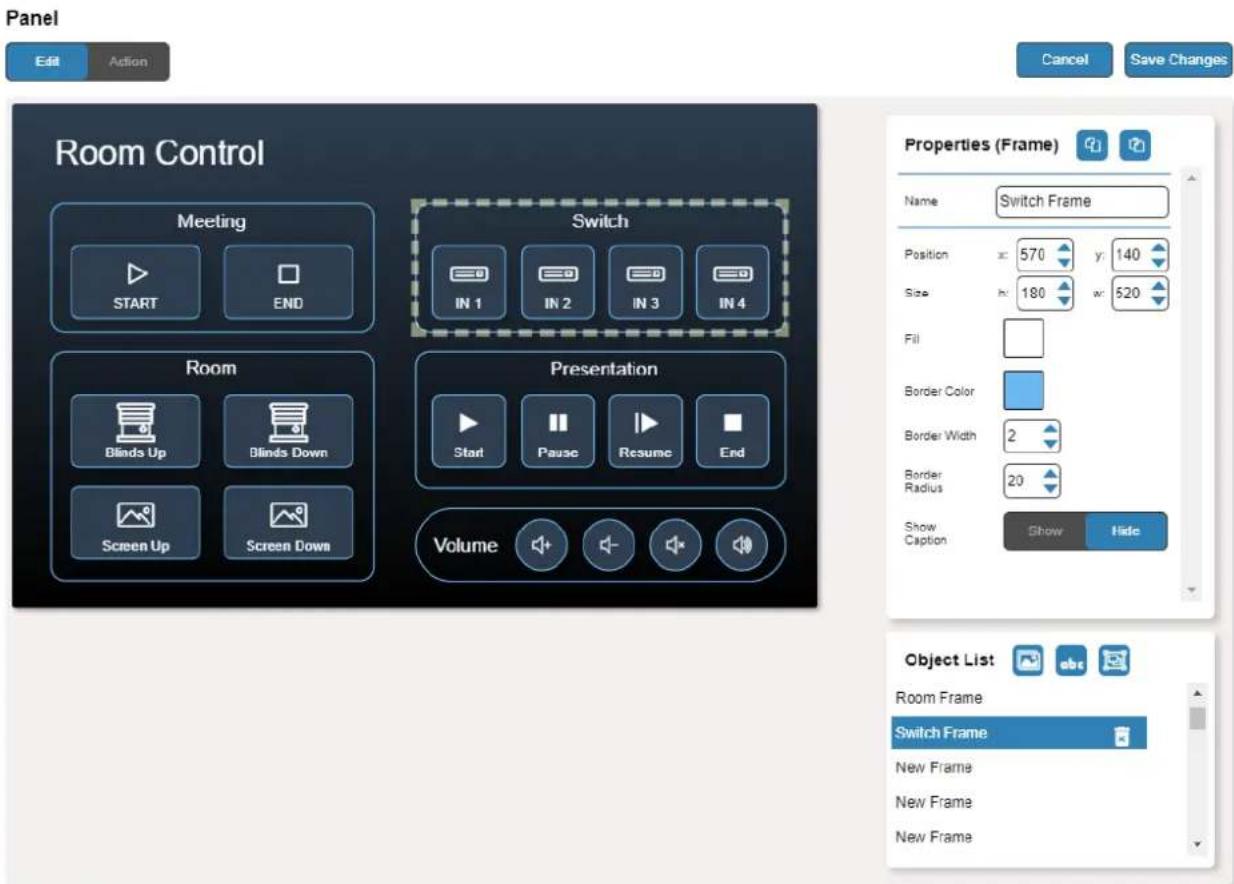Click the Object List scroll down arrow

tap(1197, 845)
